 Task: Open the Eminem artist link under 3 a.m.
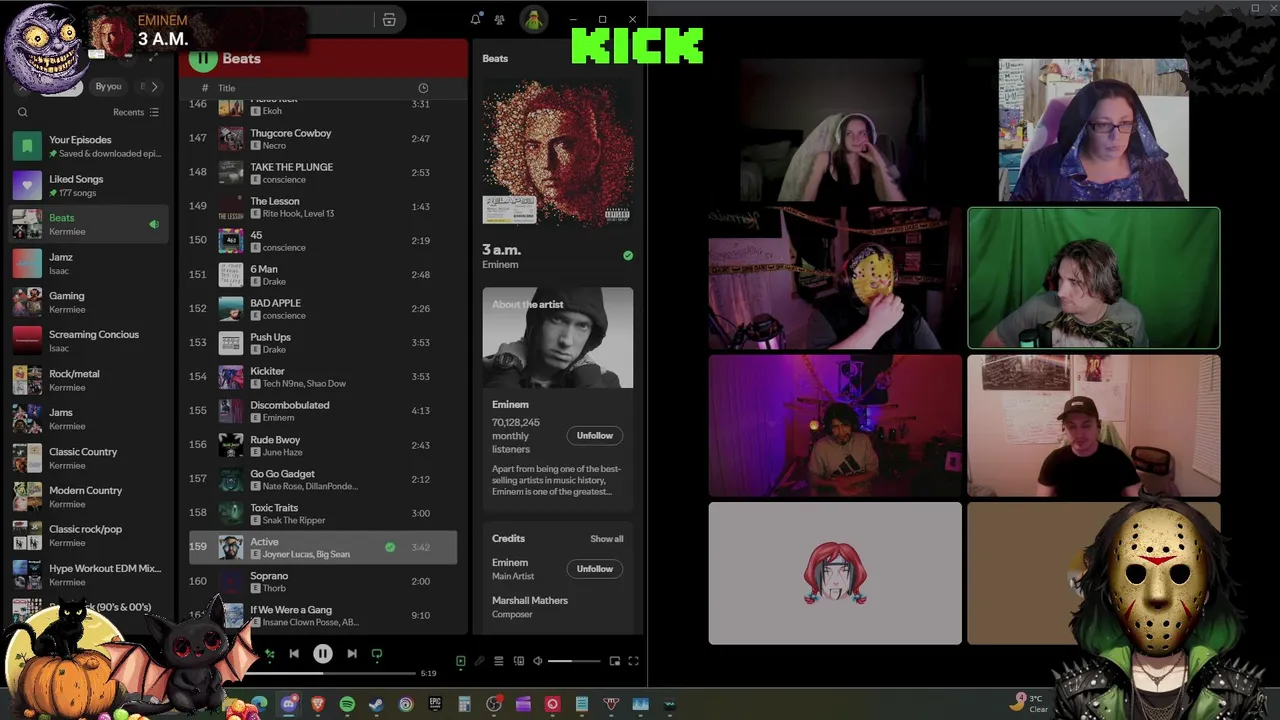pyautogui.click(x=500, y=265)
